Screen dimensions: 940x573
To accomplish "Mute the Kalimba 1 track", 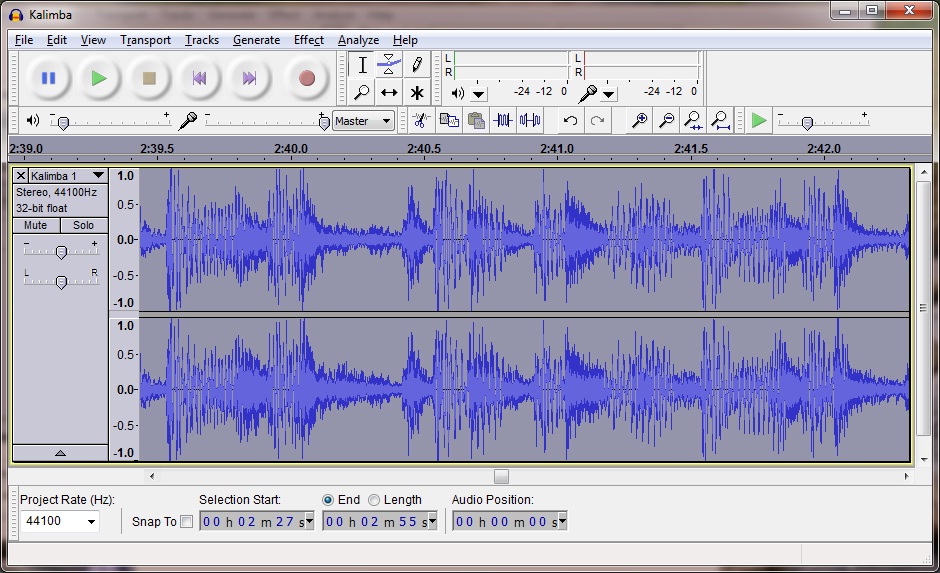I will point(36,225).
